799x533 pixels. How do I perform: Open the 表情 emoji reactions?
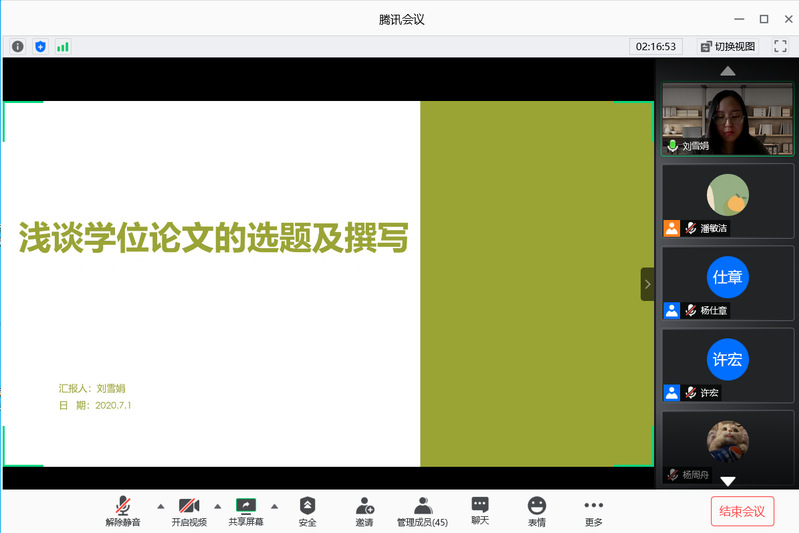click(537, 511)
